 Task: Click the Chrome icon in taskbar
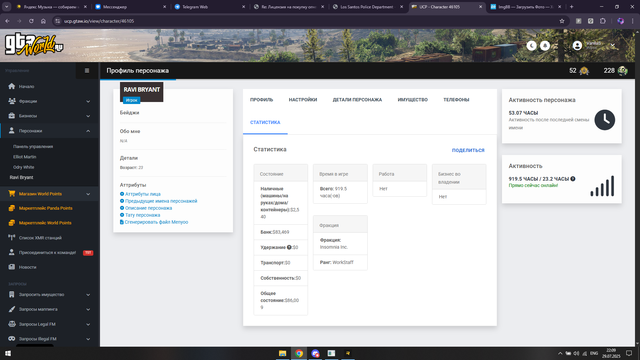pyautogui.click(x=299, y=353)
